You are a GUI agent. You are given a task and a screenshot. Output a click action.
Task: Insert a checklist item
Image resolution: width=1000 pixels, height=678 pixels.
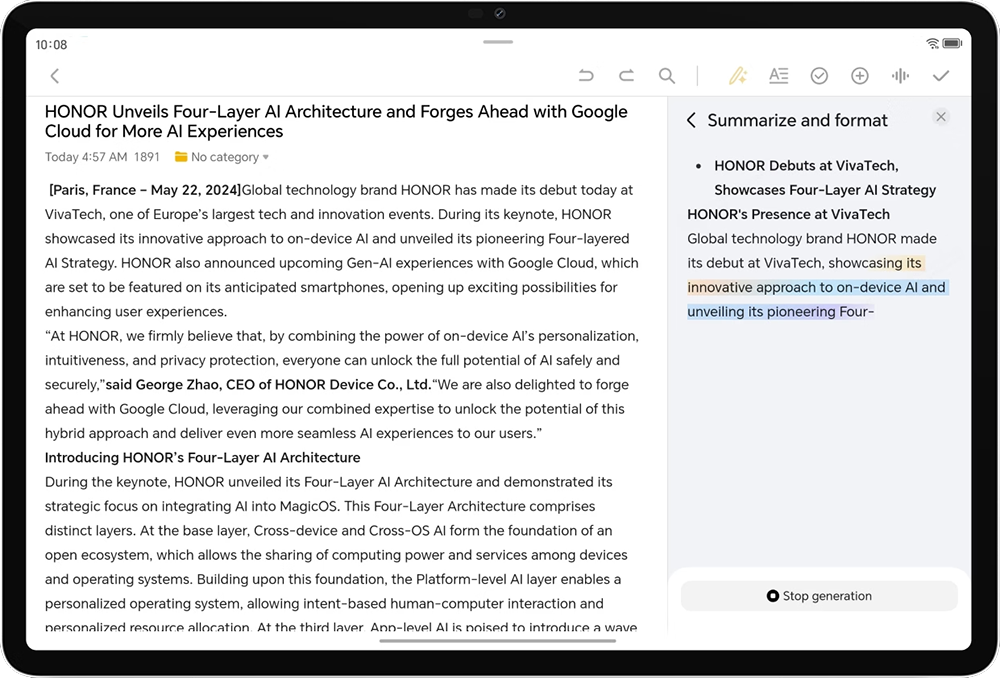click(x=819, y=76)
